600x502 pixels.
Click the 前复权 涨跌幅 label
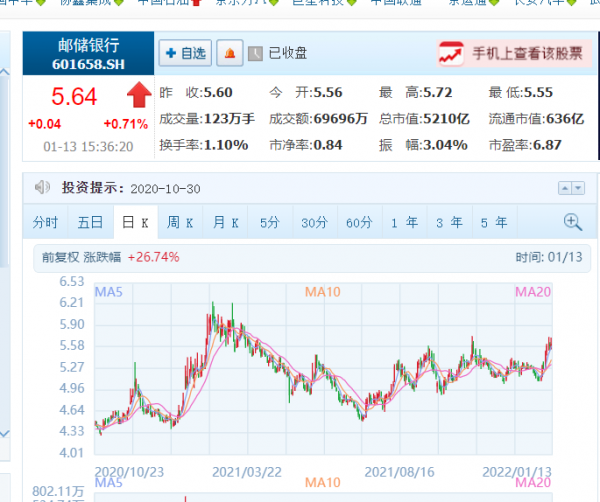pos(82,257)
